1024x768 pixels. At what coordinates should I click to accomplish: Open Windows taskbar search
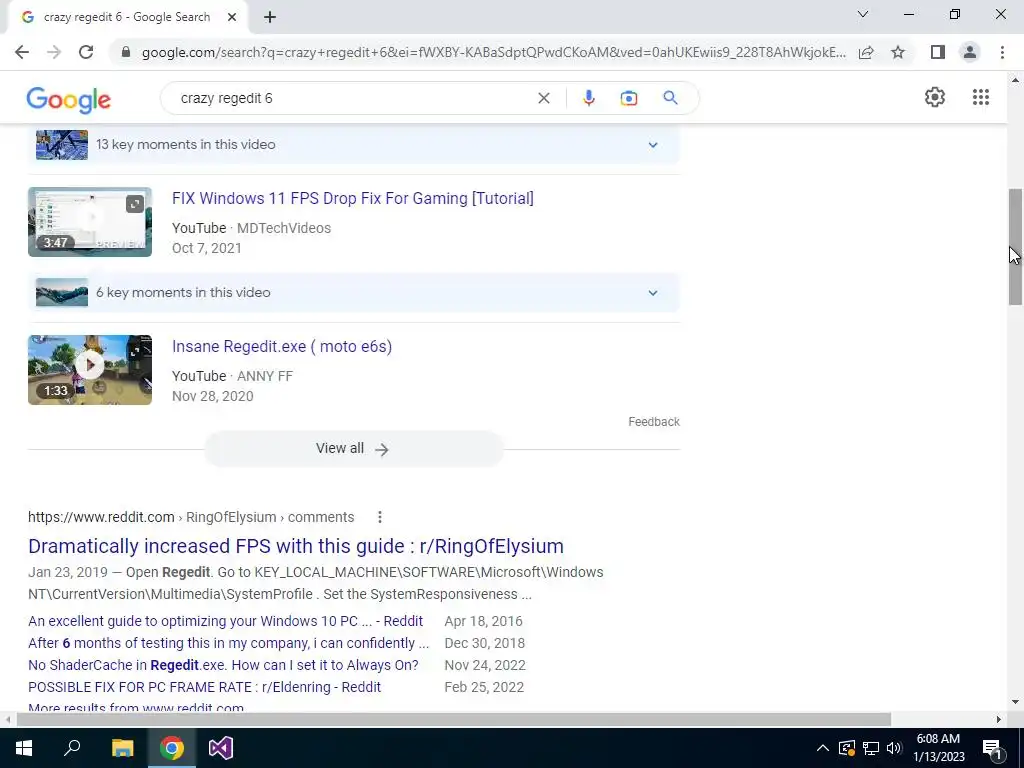72,748
